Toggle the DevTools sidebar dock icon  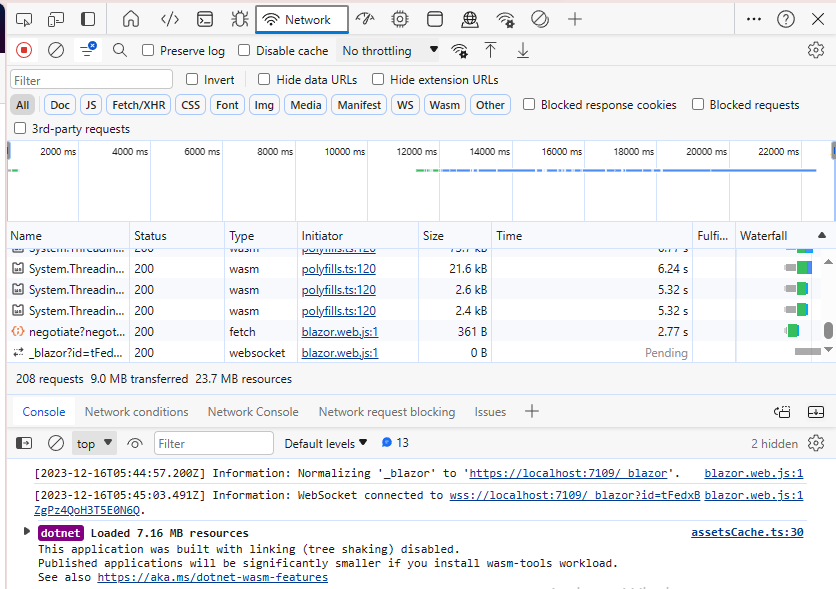click(88, 20)
